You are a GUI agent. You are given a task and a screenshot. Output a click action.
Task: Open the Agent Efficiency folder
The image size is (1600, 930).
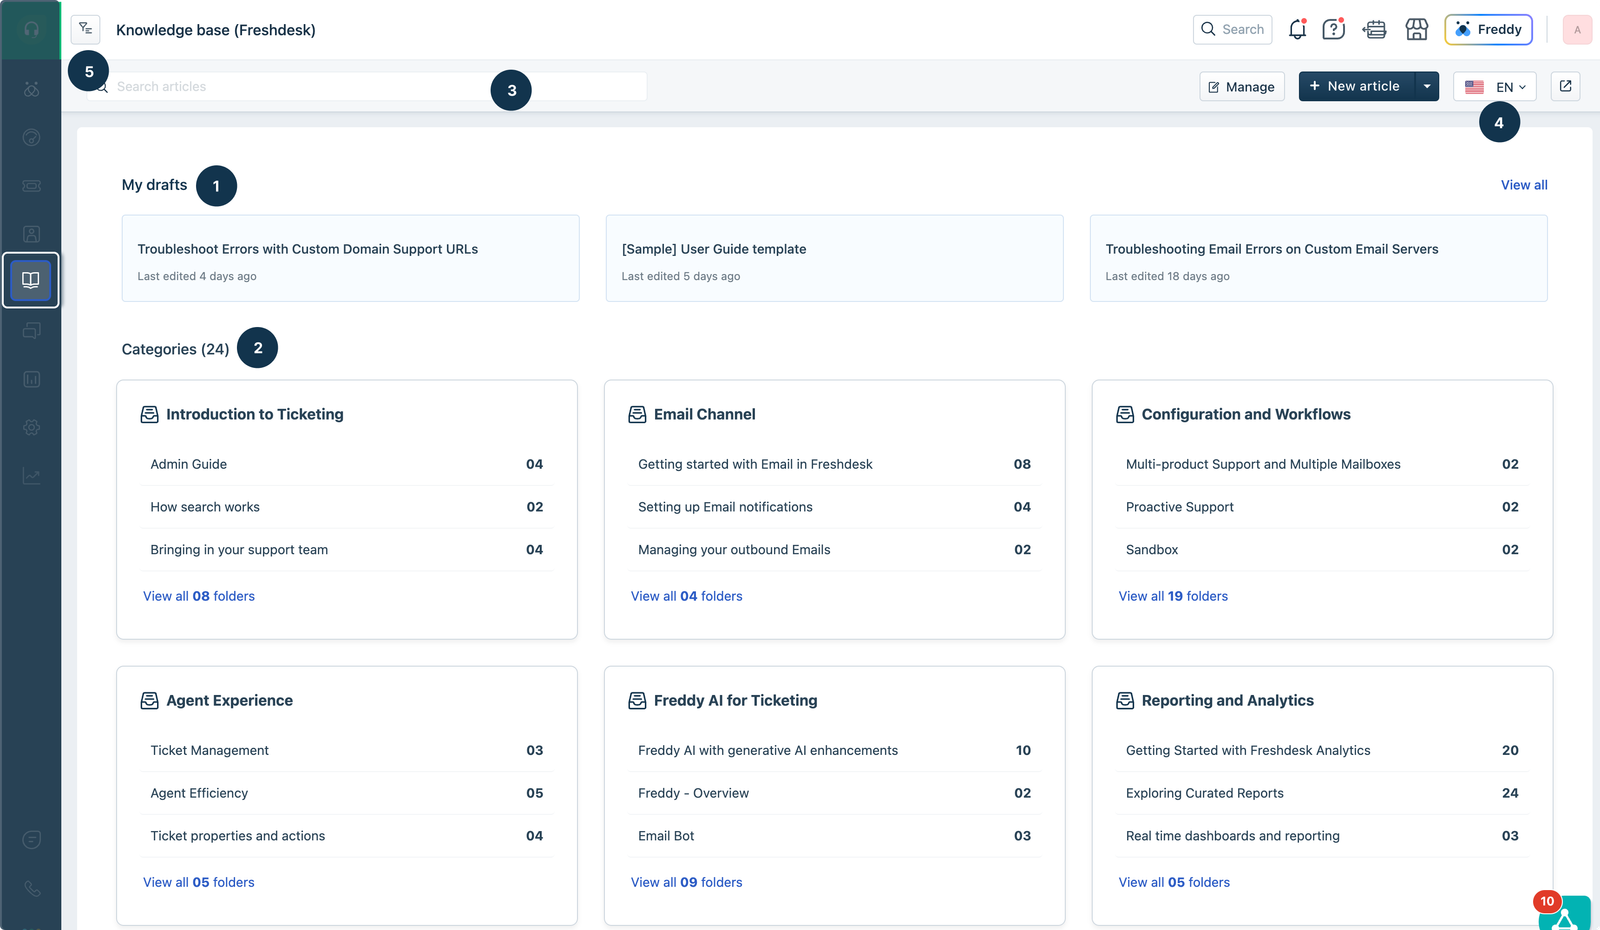tap(347, 793)
